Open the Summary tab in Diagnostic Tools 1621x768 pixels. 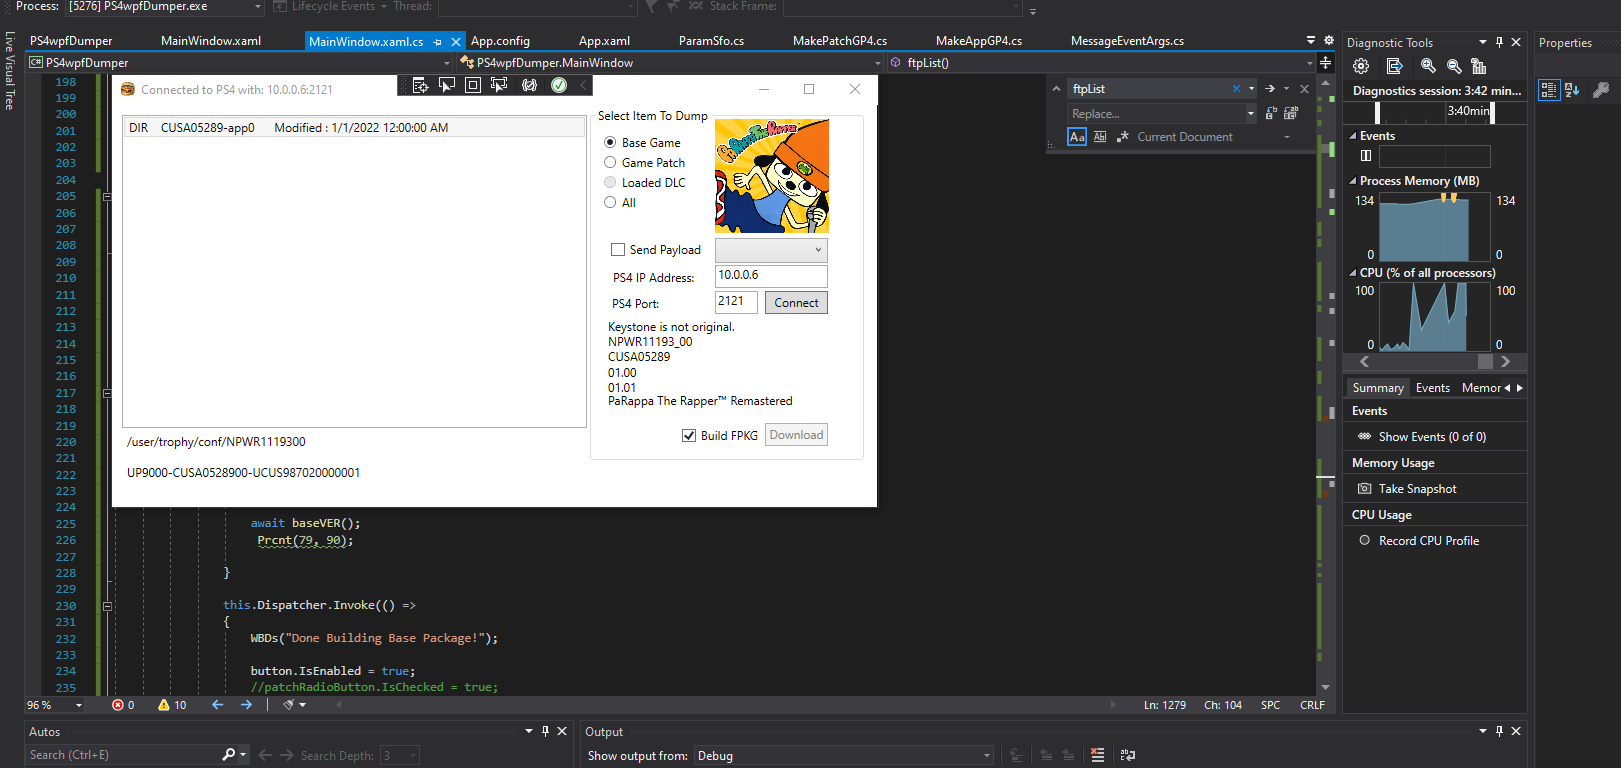[x=1378, y=388]
